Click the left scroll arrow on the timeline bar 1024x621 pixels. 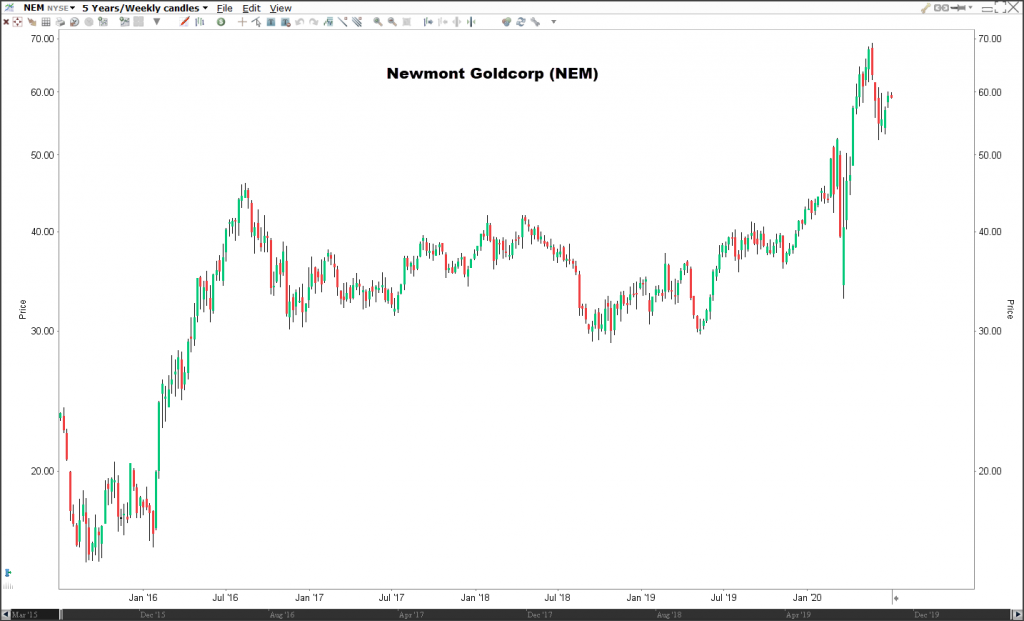pos(4,615)
